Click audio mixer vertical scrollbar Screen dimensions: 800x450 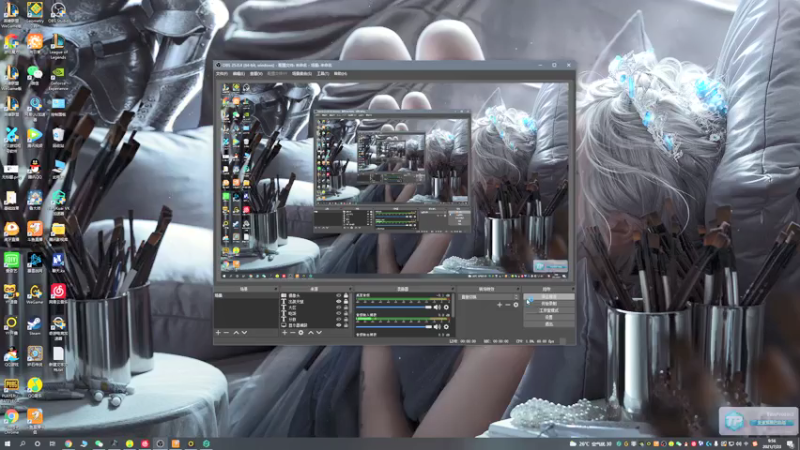[x=453, y=305]
